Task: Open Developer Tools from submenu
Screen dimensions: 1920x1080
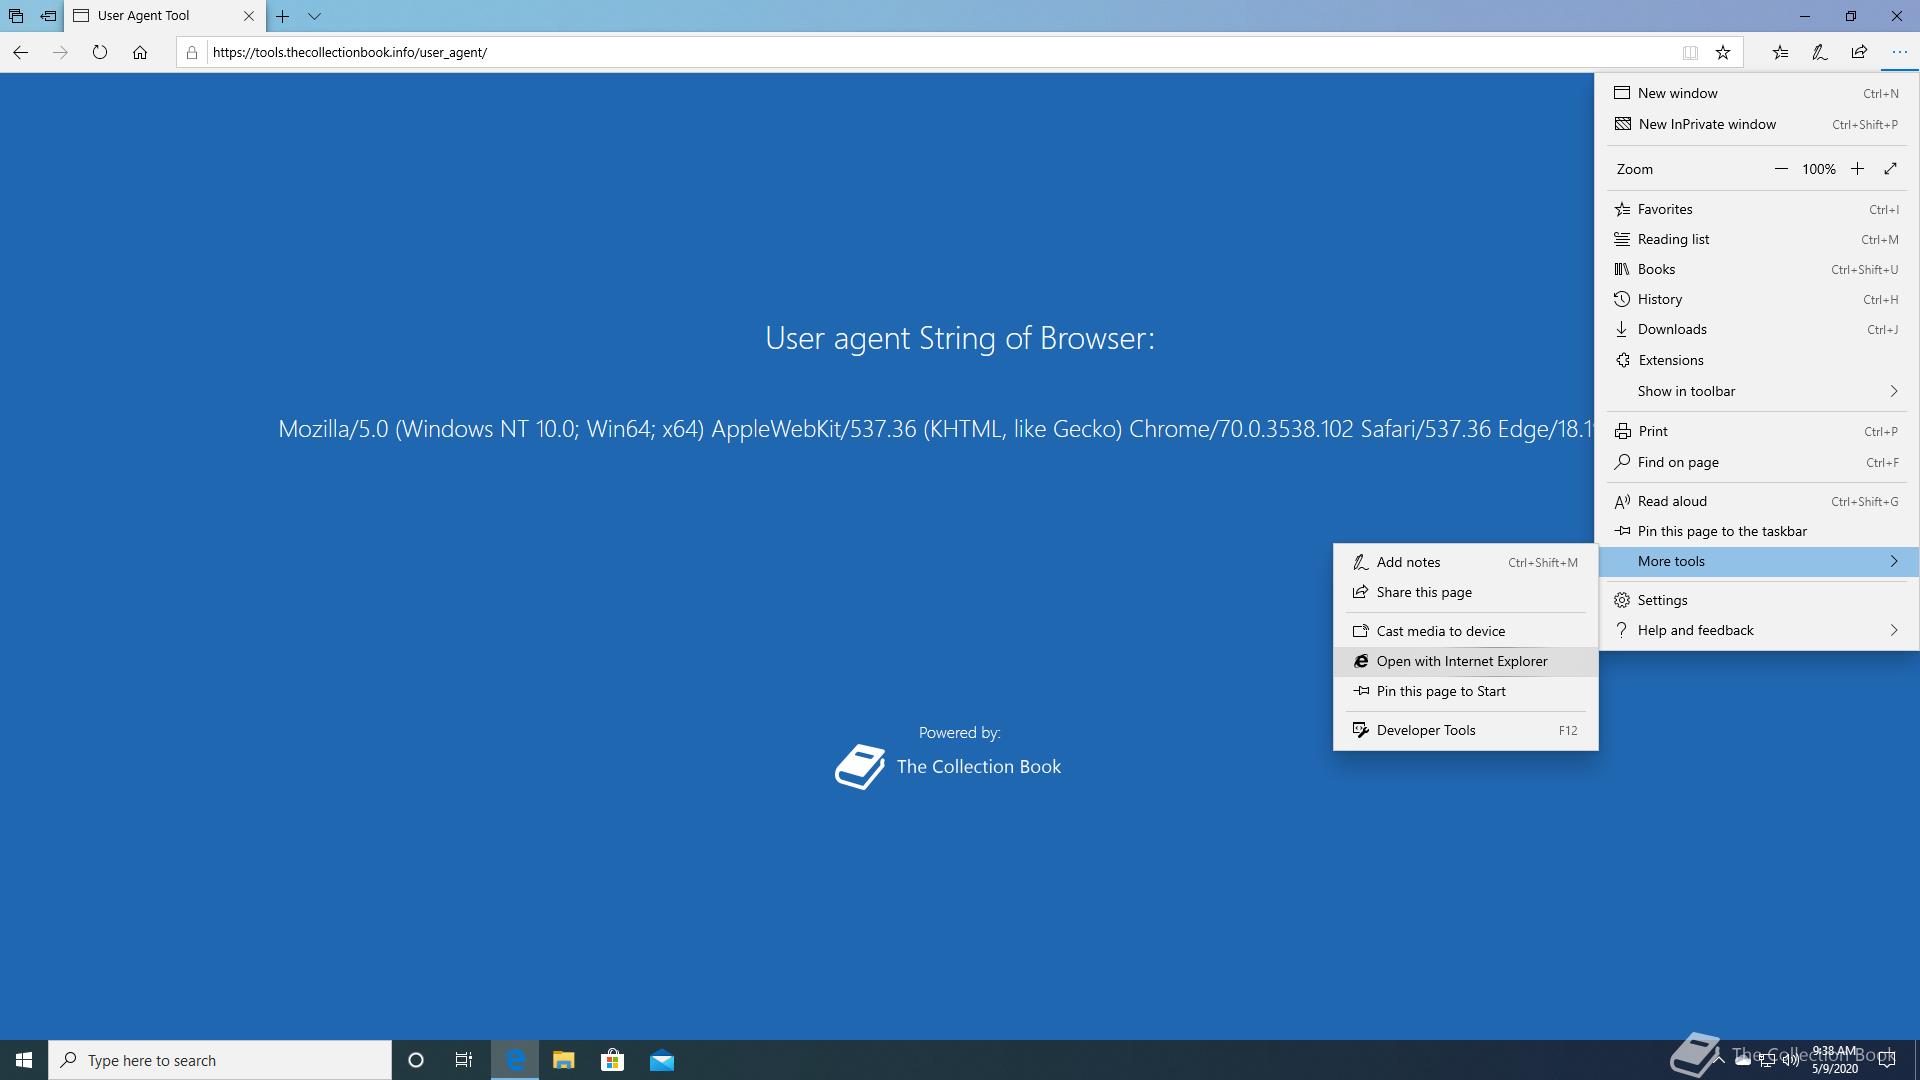Action: (1426, 730)
